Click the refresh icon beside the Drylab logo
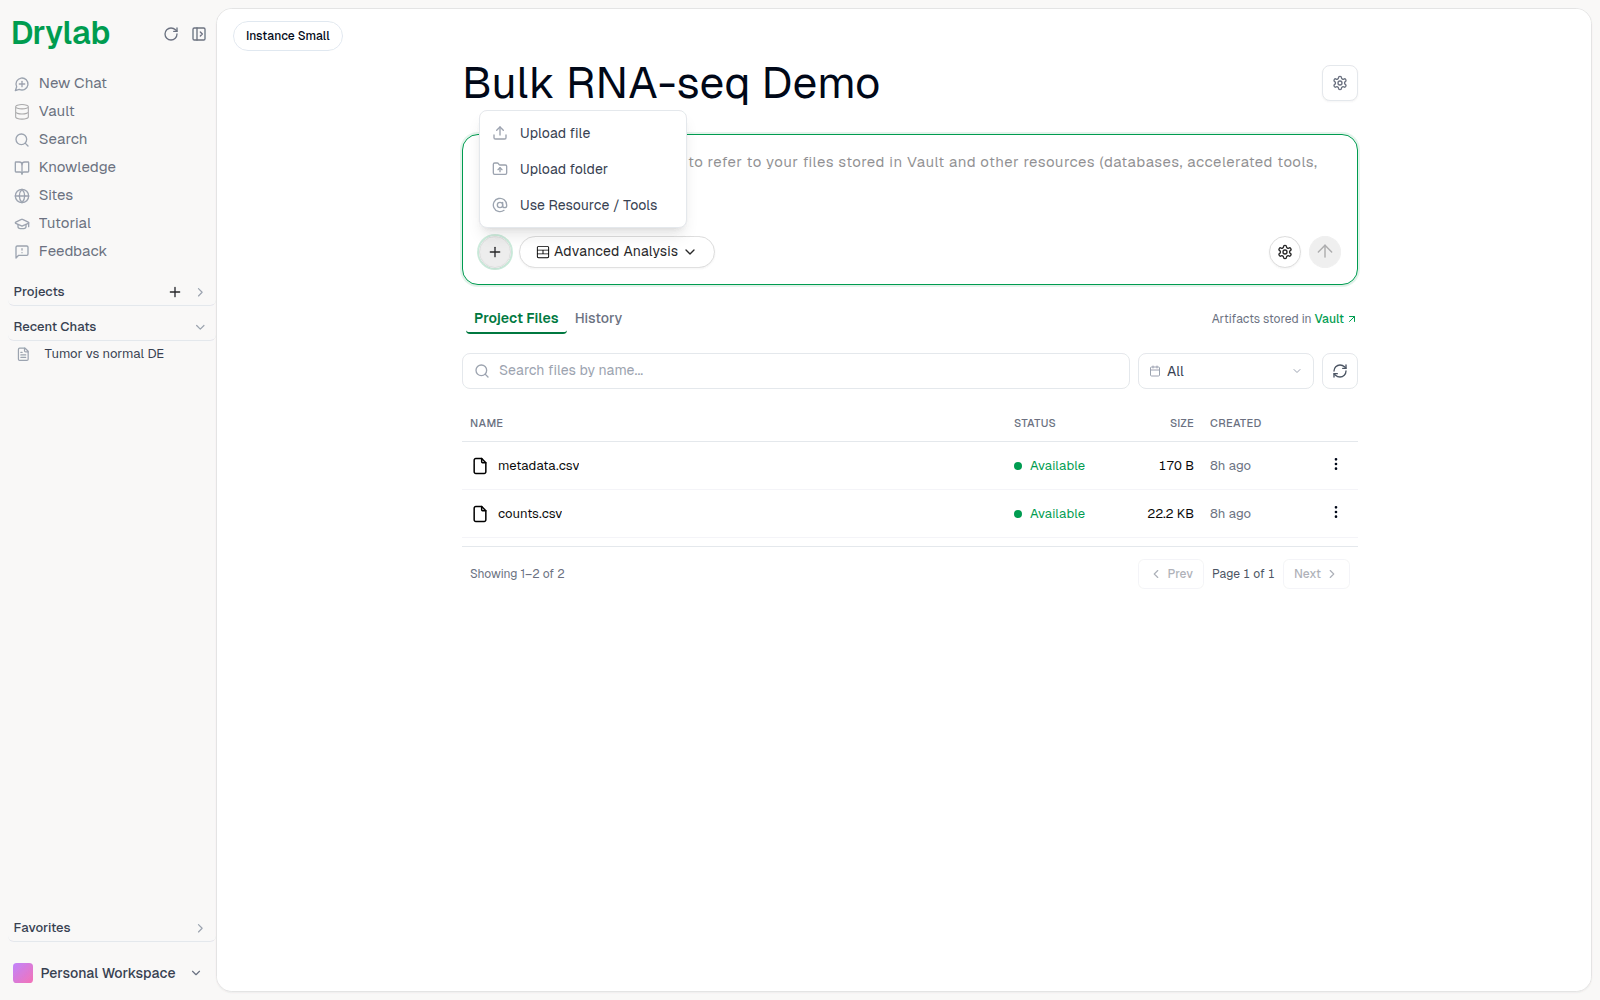The image size is (1600, 1000). pyautogui.click(x=171, y=34)
